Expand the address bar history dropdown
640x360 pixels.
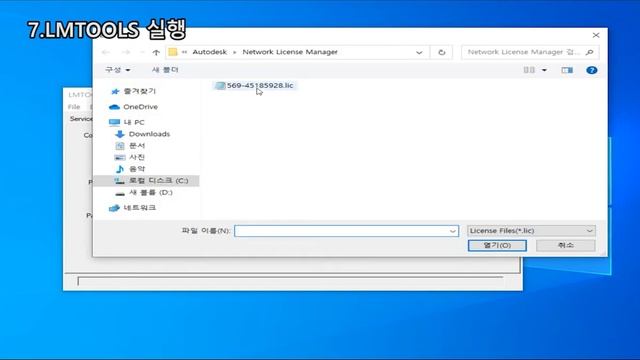(x=419, y=52)
